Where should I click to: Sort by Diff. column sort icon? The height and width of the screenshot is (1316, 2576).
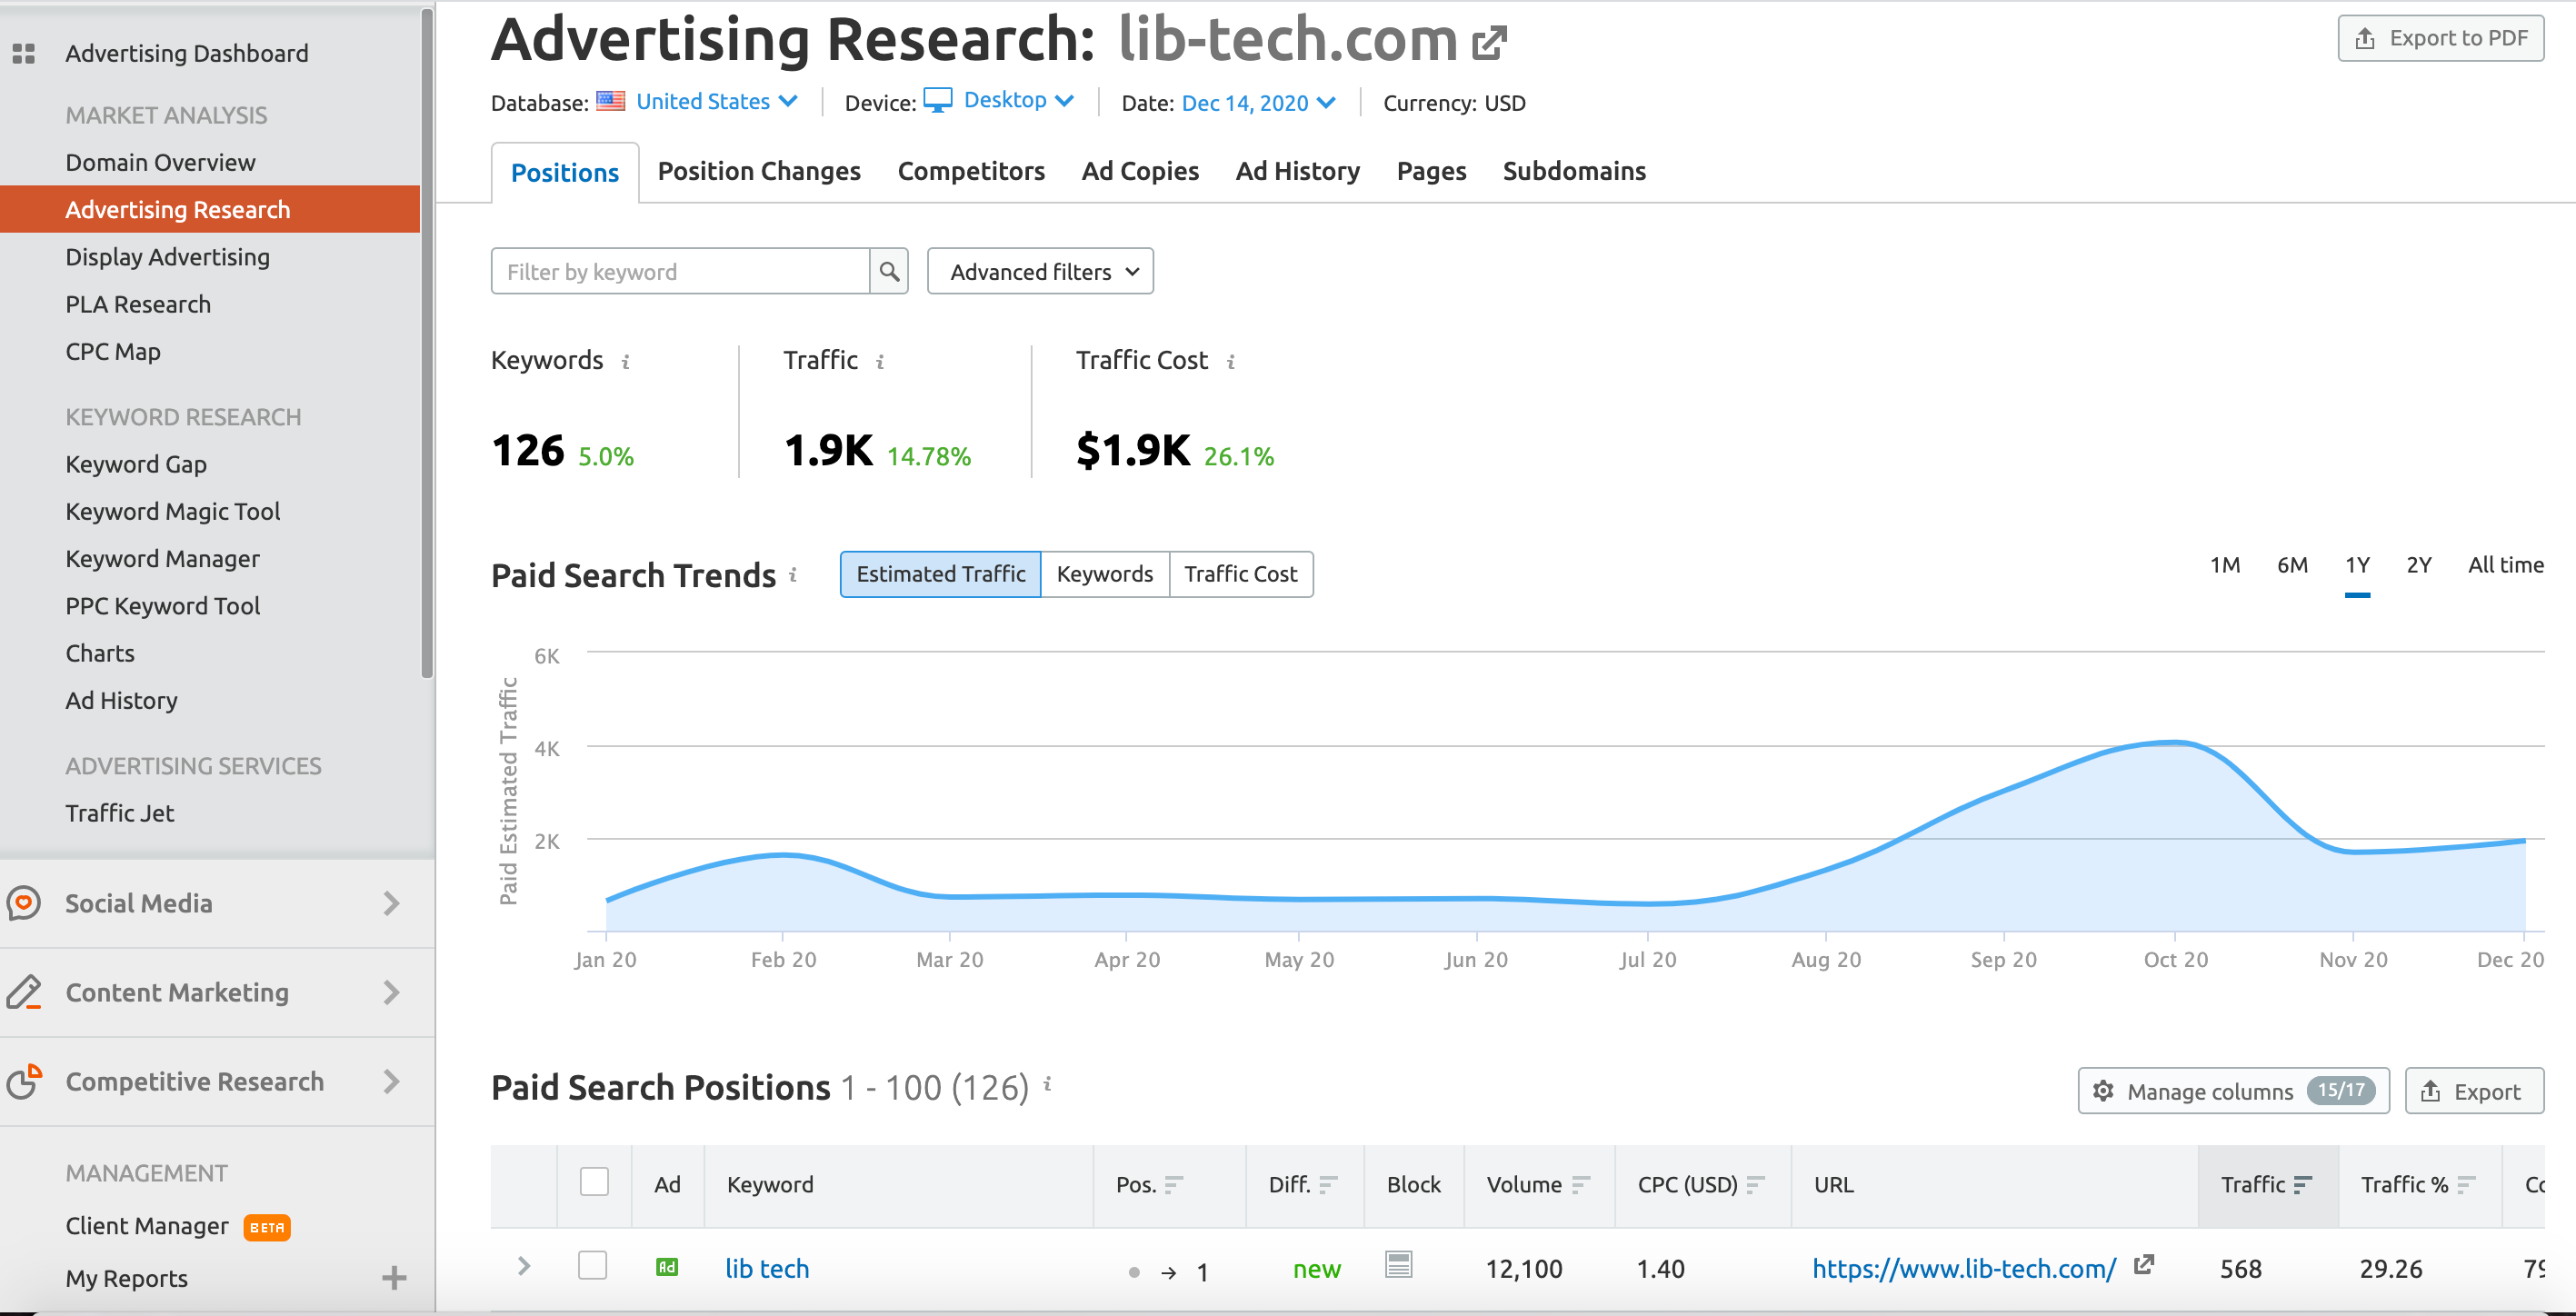(1327, 1185)
